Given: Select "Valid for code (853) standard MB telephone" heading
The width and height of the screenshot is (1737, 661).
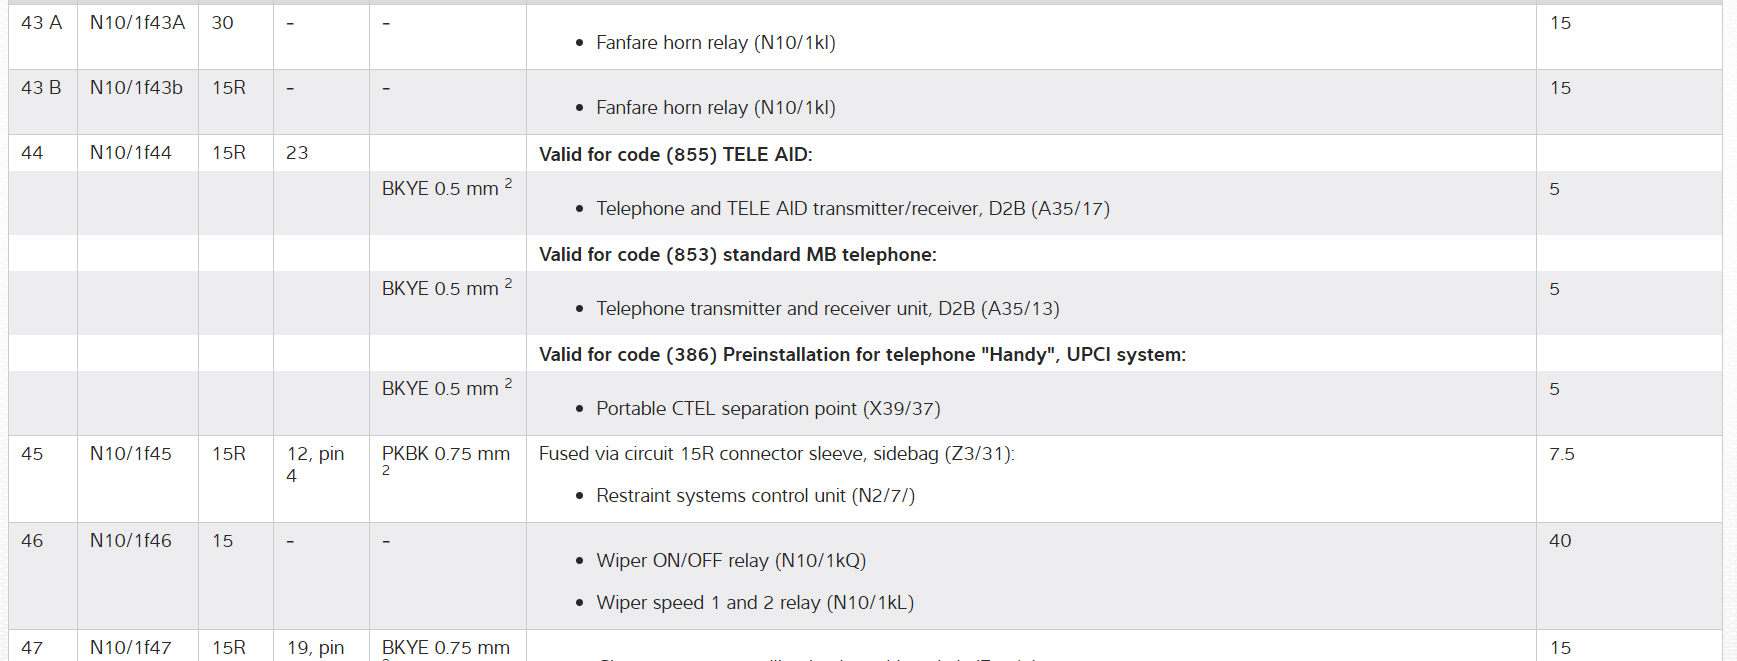Looking at the screenshot, I should point(737,255).
